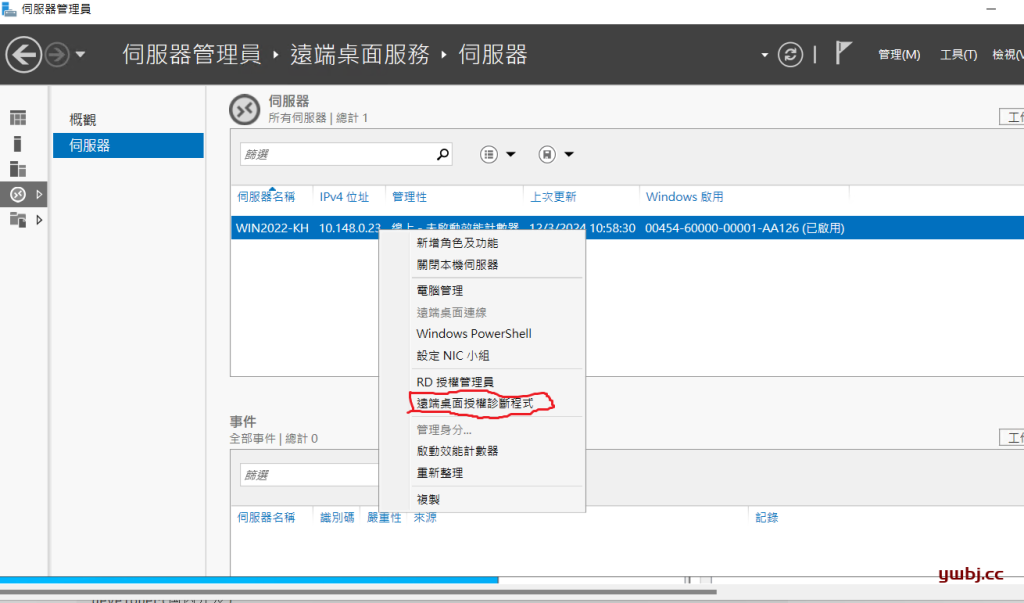Open 概觀 overview page
The height and width of the screenshot is (603, 1024).
click(x=83, y=120)
